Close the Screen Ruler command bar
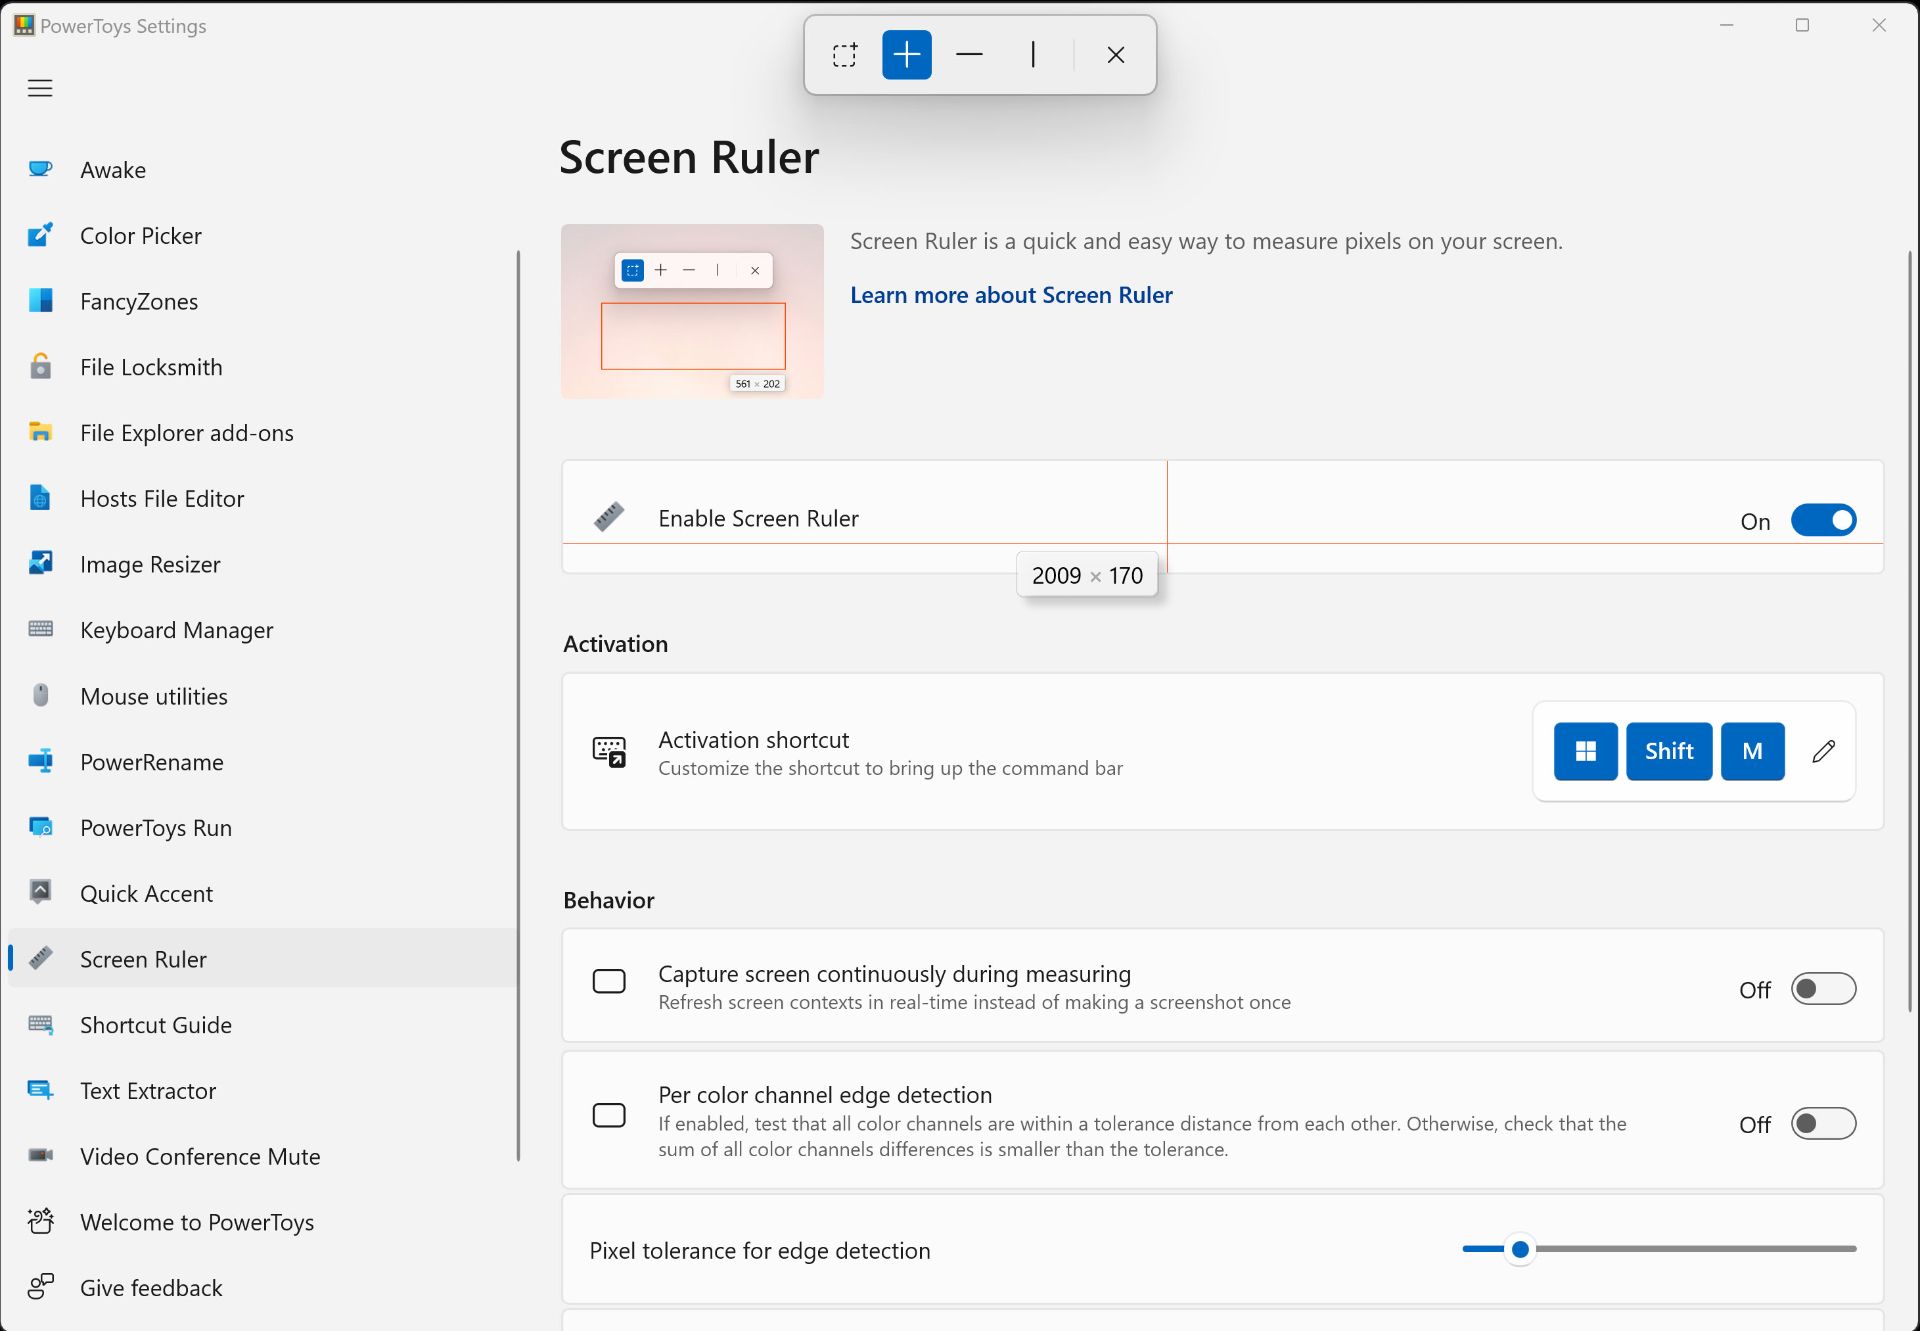 [x=1116, y=55]
